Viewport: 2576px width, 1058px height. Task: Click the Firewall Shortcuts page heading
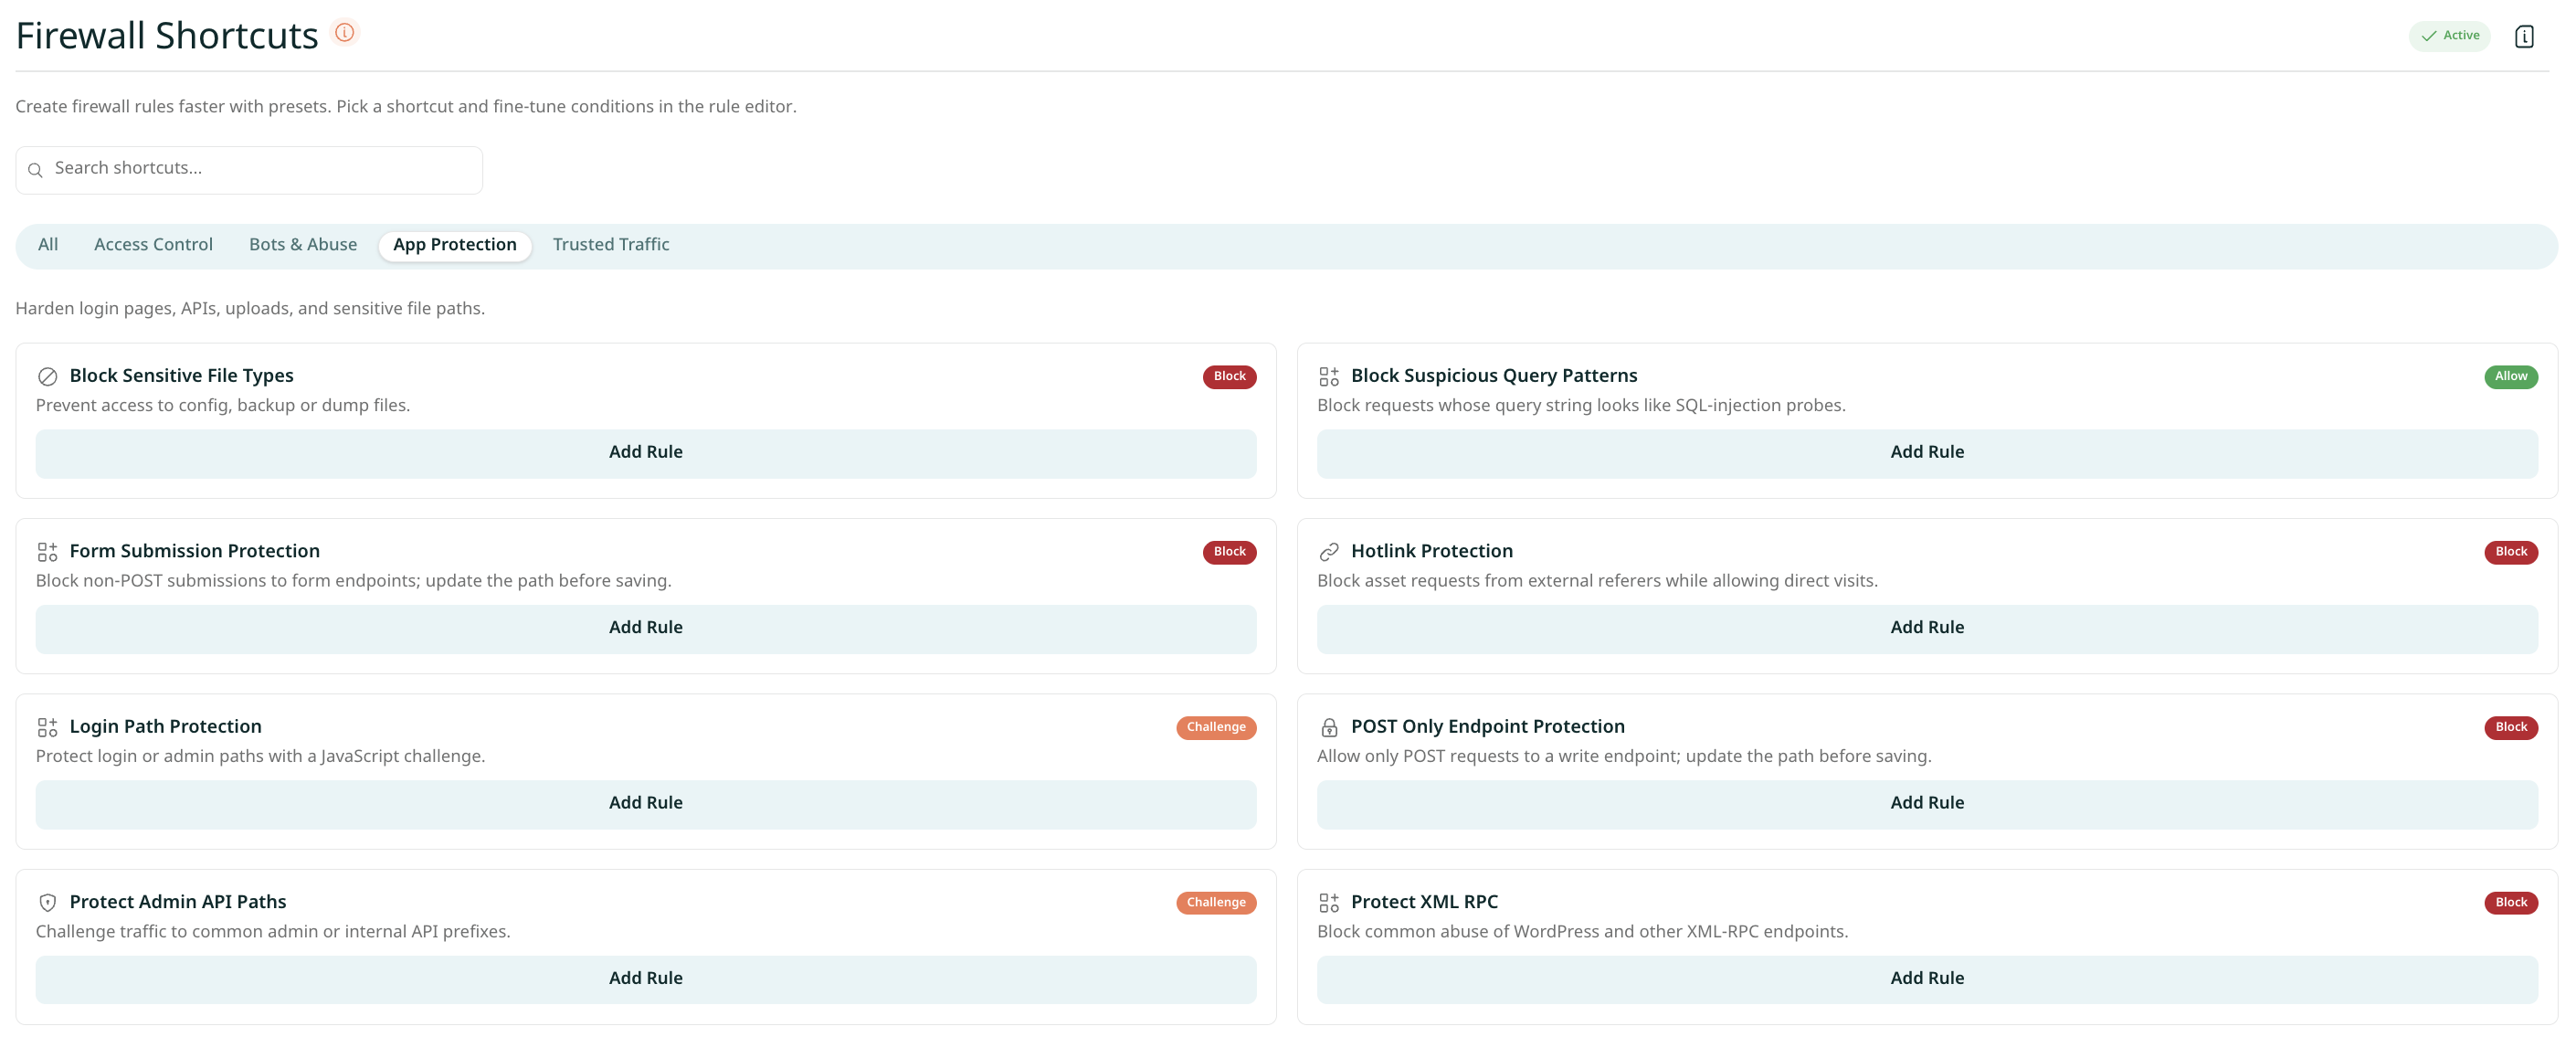click(x=167, y=36)
